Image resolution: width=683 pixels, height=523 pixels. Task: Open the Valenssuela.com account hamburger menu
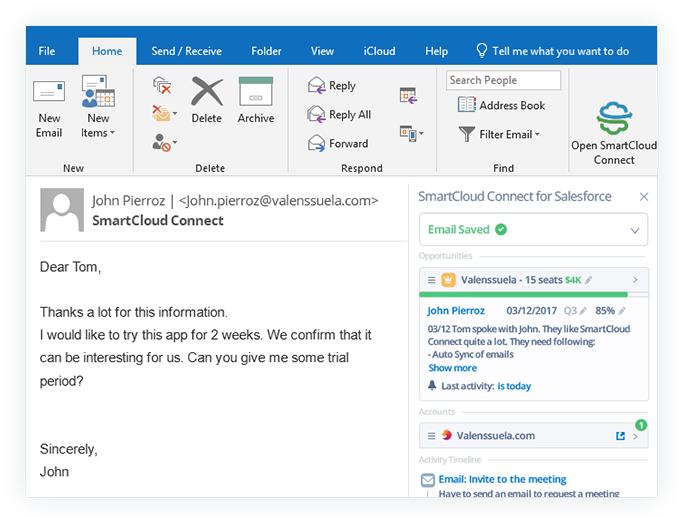pos(431,435)
